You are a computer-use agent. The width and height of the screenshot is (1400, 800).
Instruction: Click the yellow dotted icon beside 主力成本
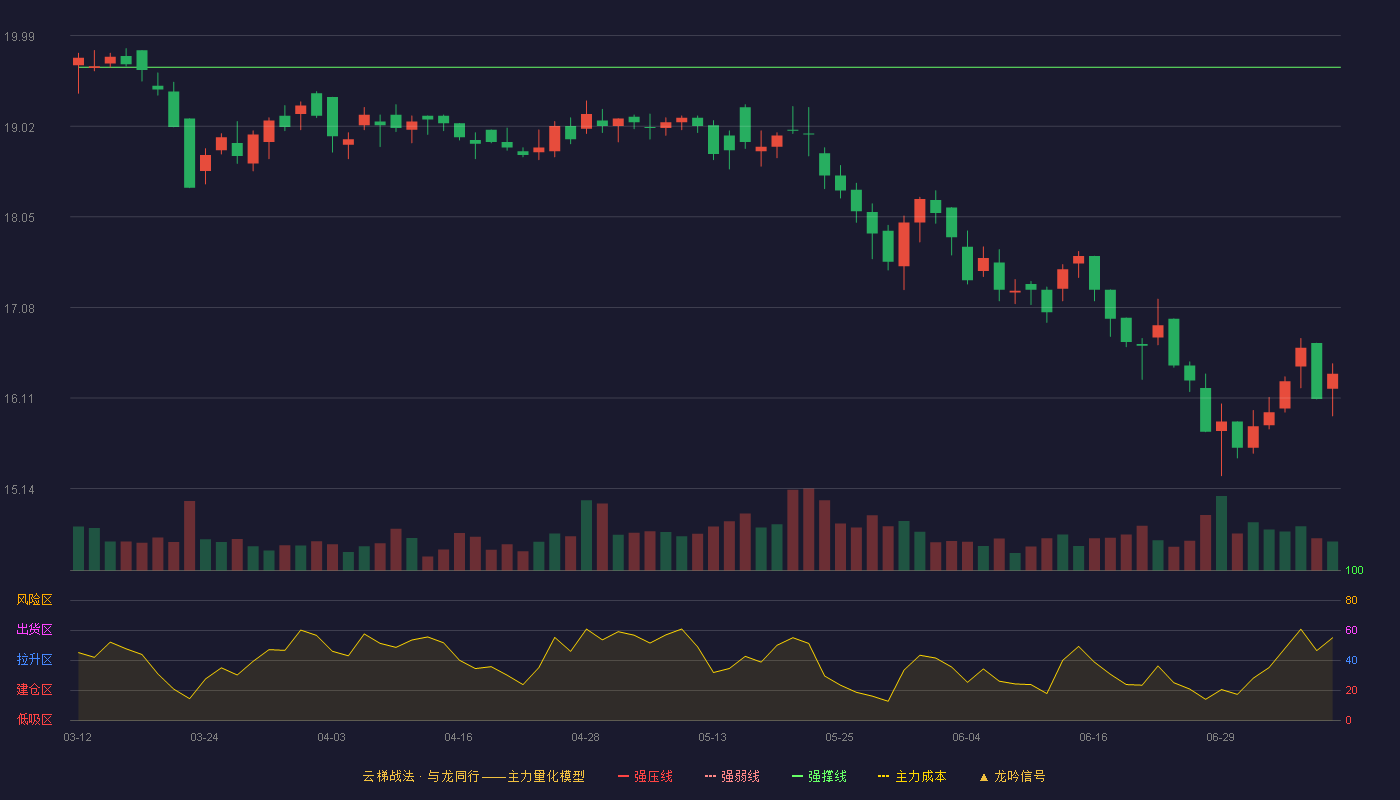(x=884, y=776)
